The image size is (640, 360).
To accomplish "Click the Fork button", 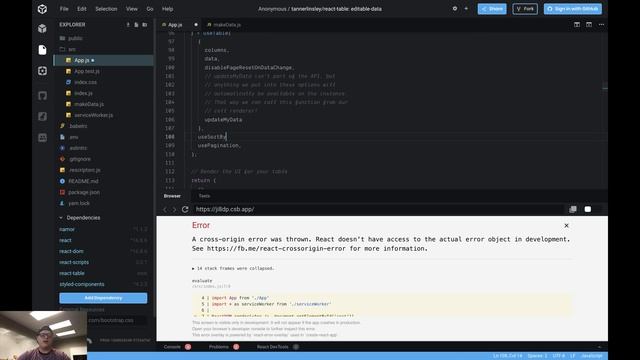I will tap(525, 9).
